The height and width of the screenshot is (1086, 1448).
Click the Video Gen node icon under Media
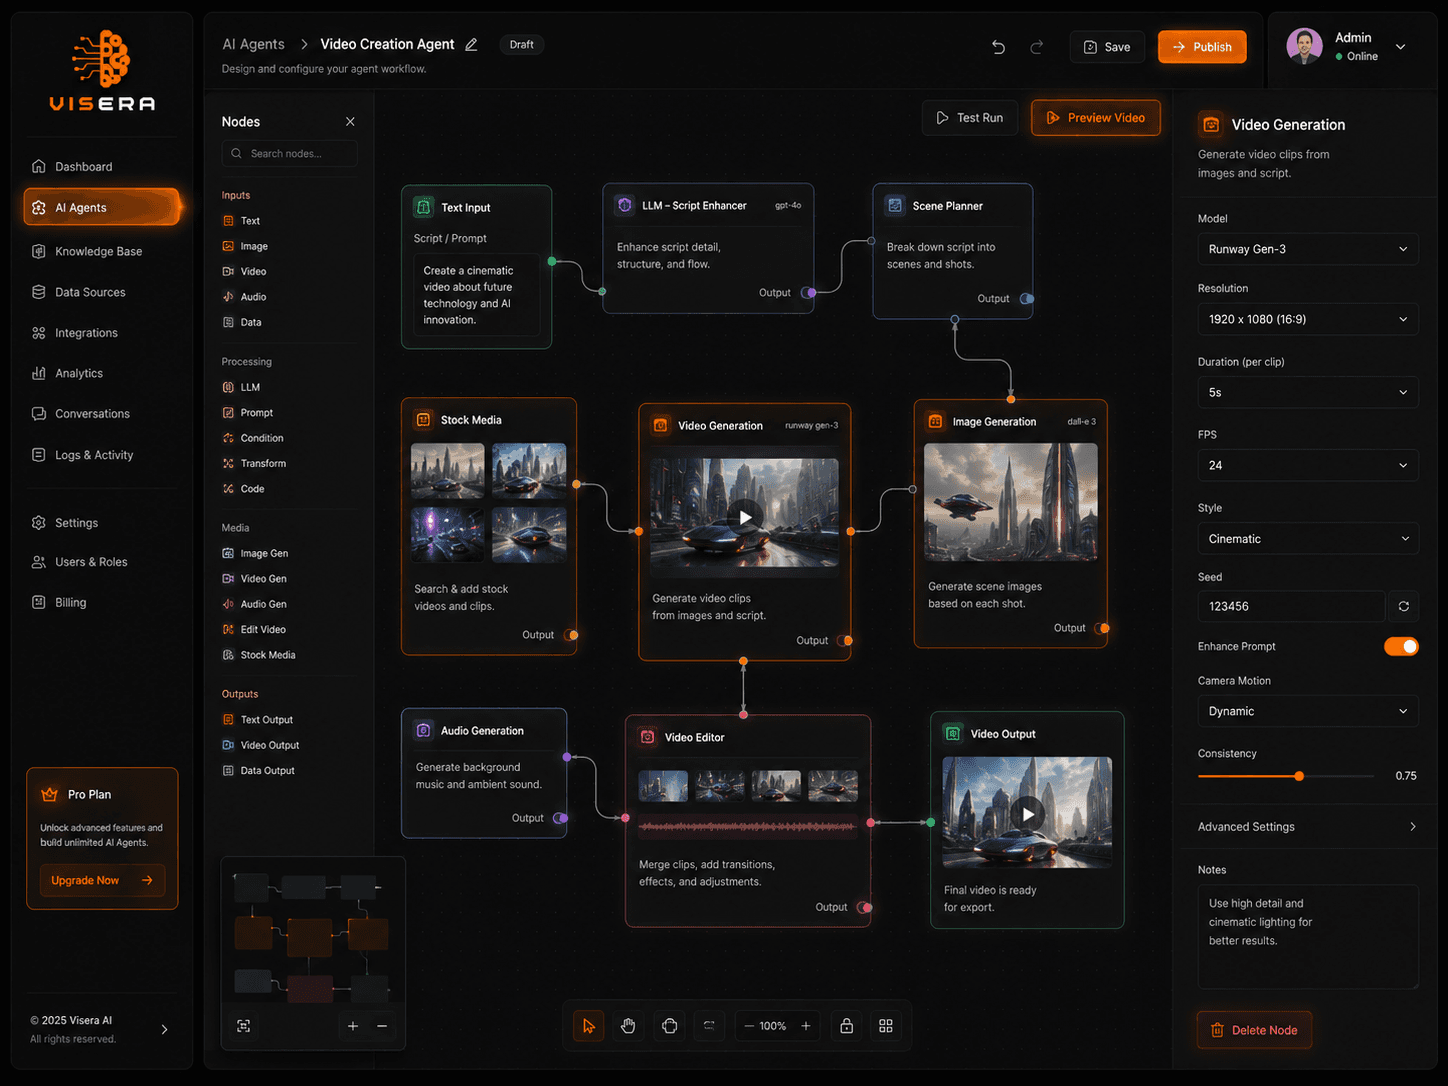coord(228,579)
